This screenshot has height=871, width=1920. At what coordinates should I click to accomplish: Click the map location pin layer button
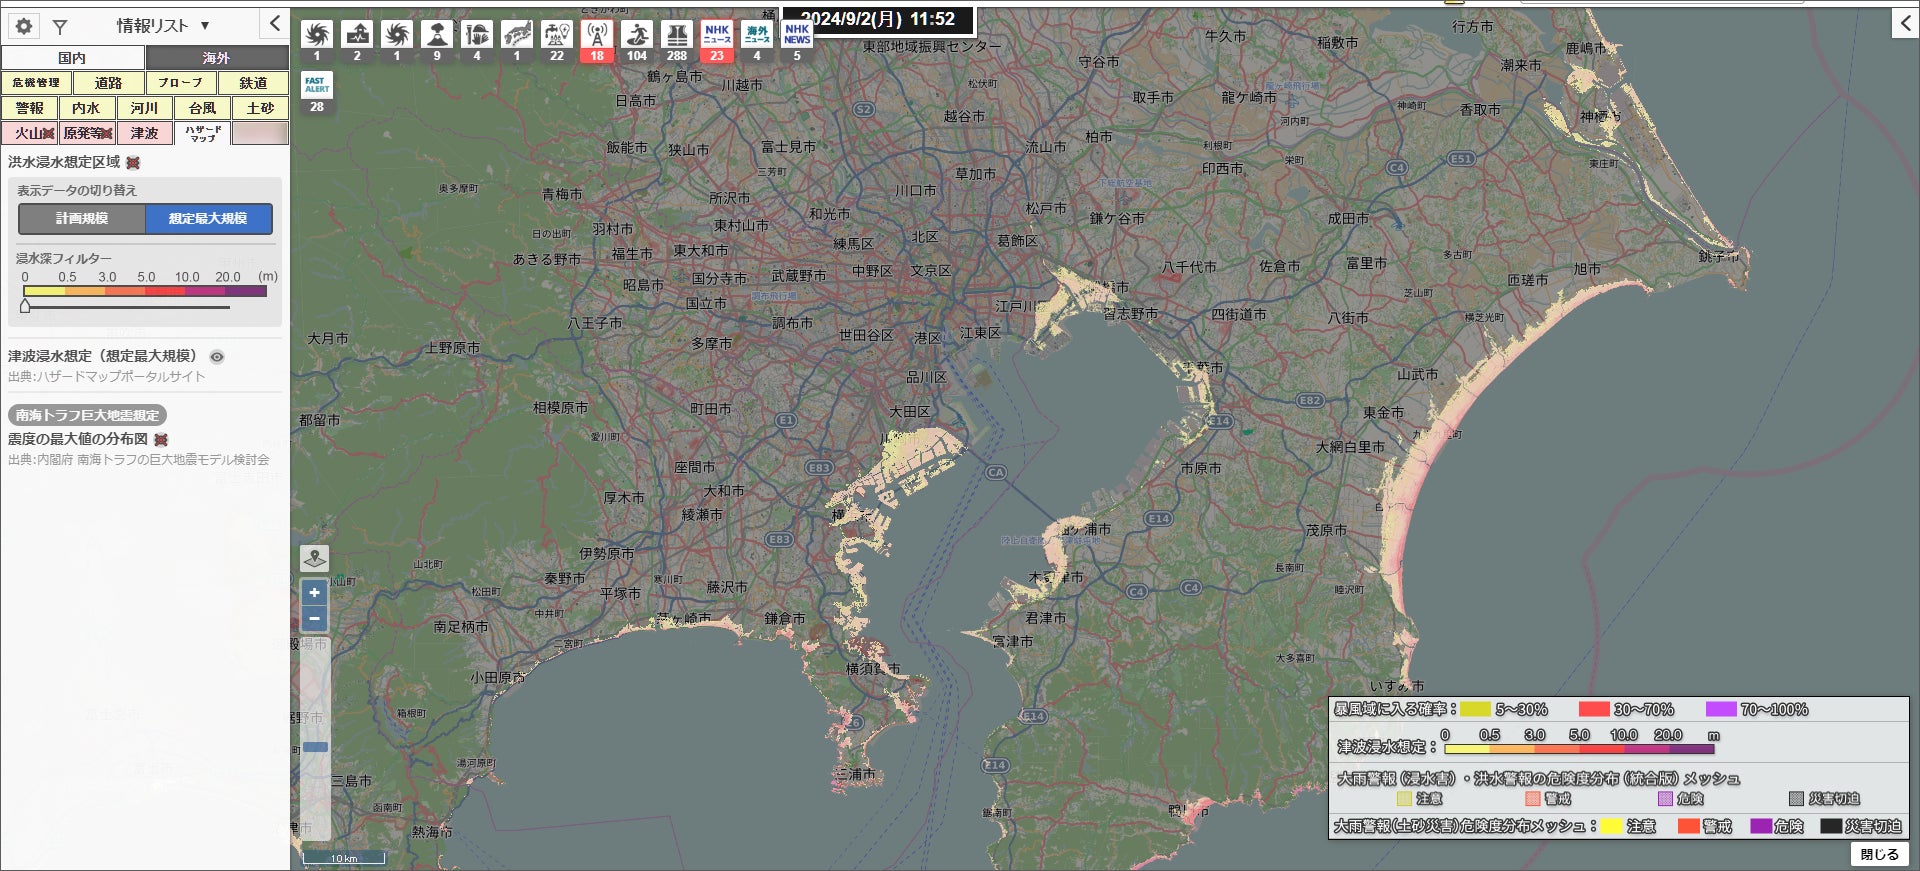(x=315, y=558)
